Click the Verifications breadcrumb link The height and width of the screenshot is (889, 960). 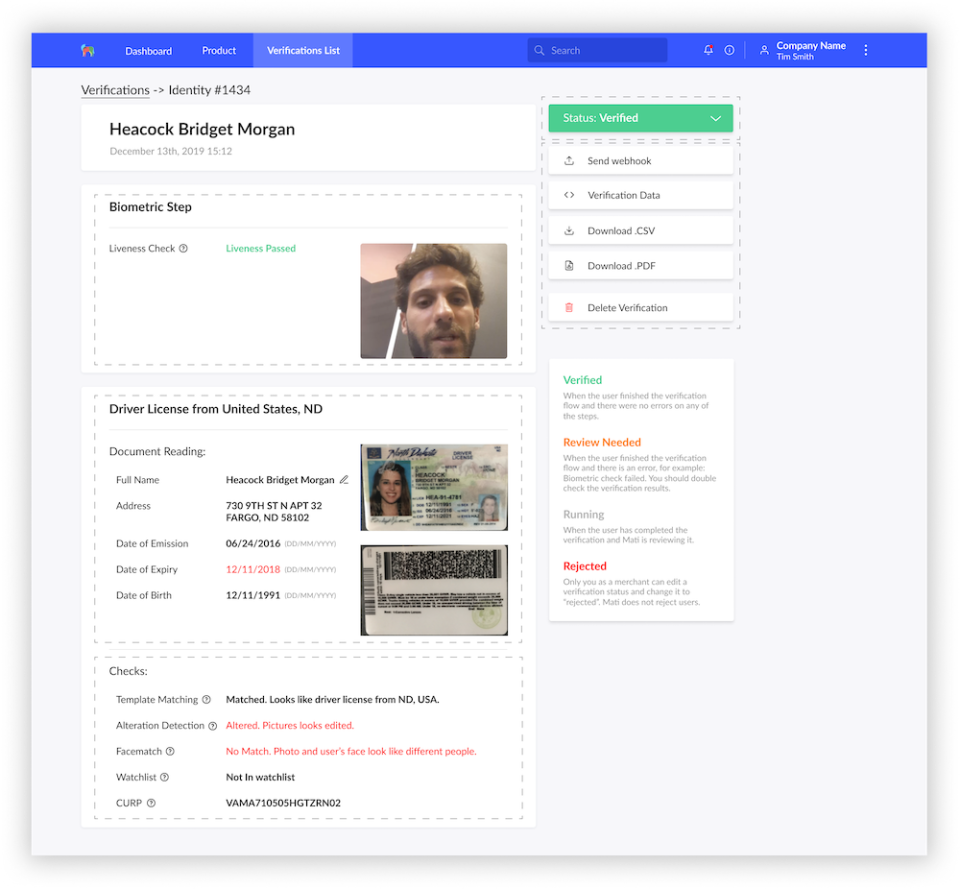pos(115,90)
